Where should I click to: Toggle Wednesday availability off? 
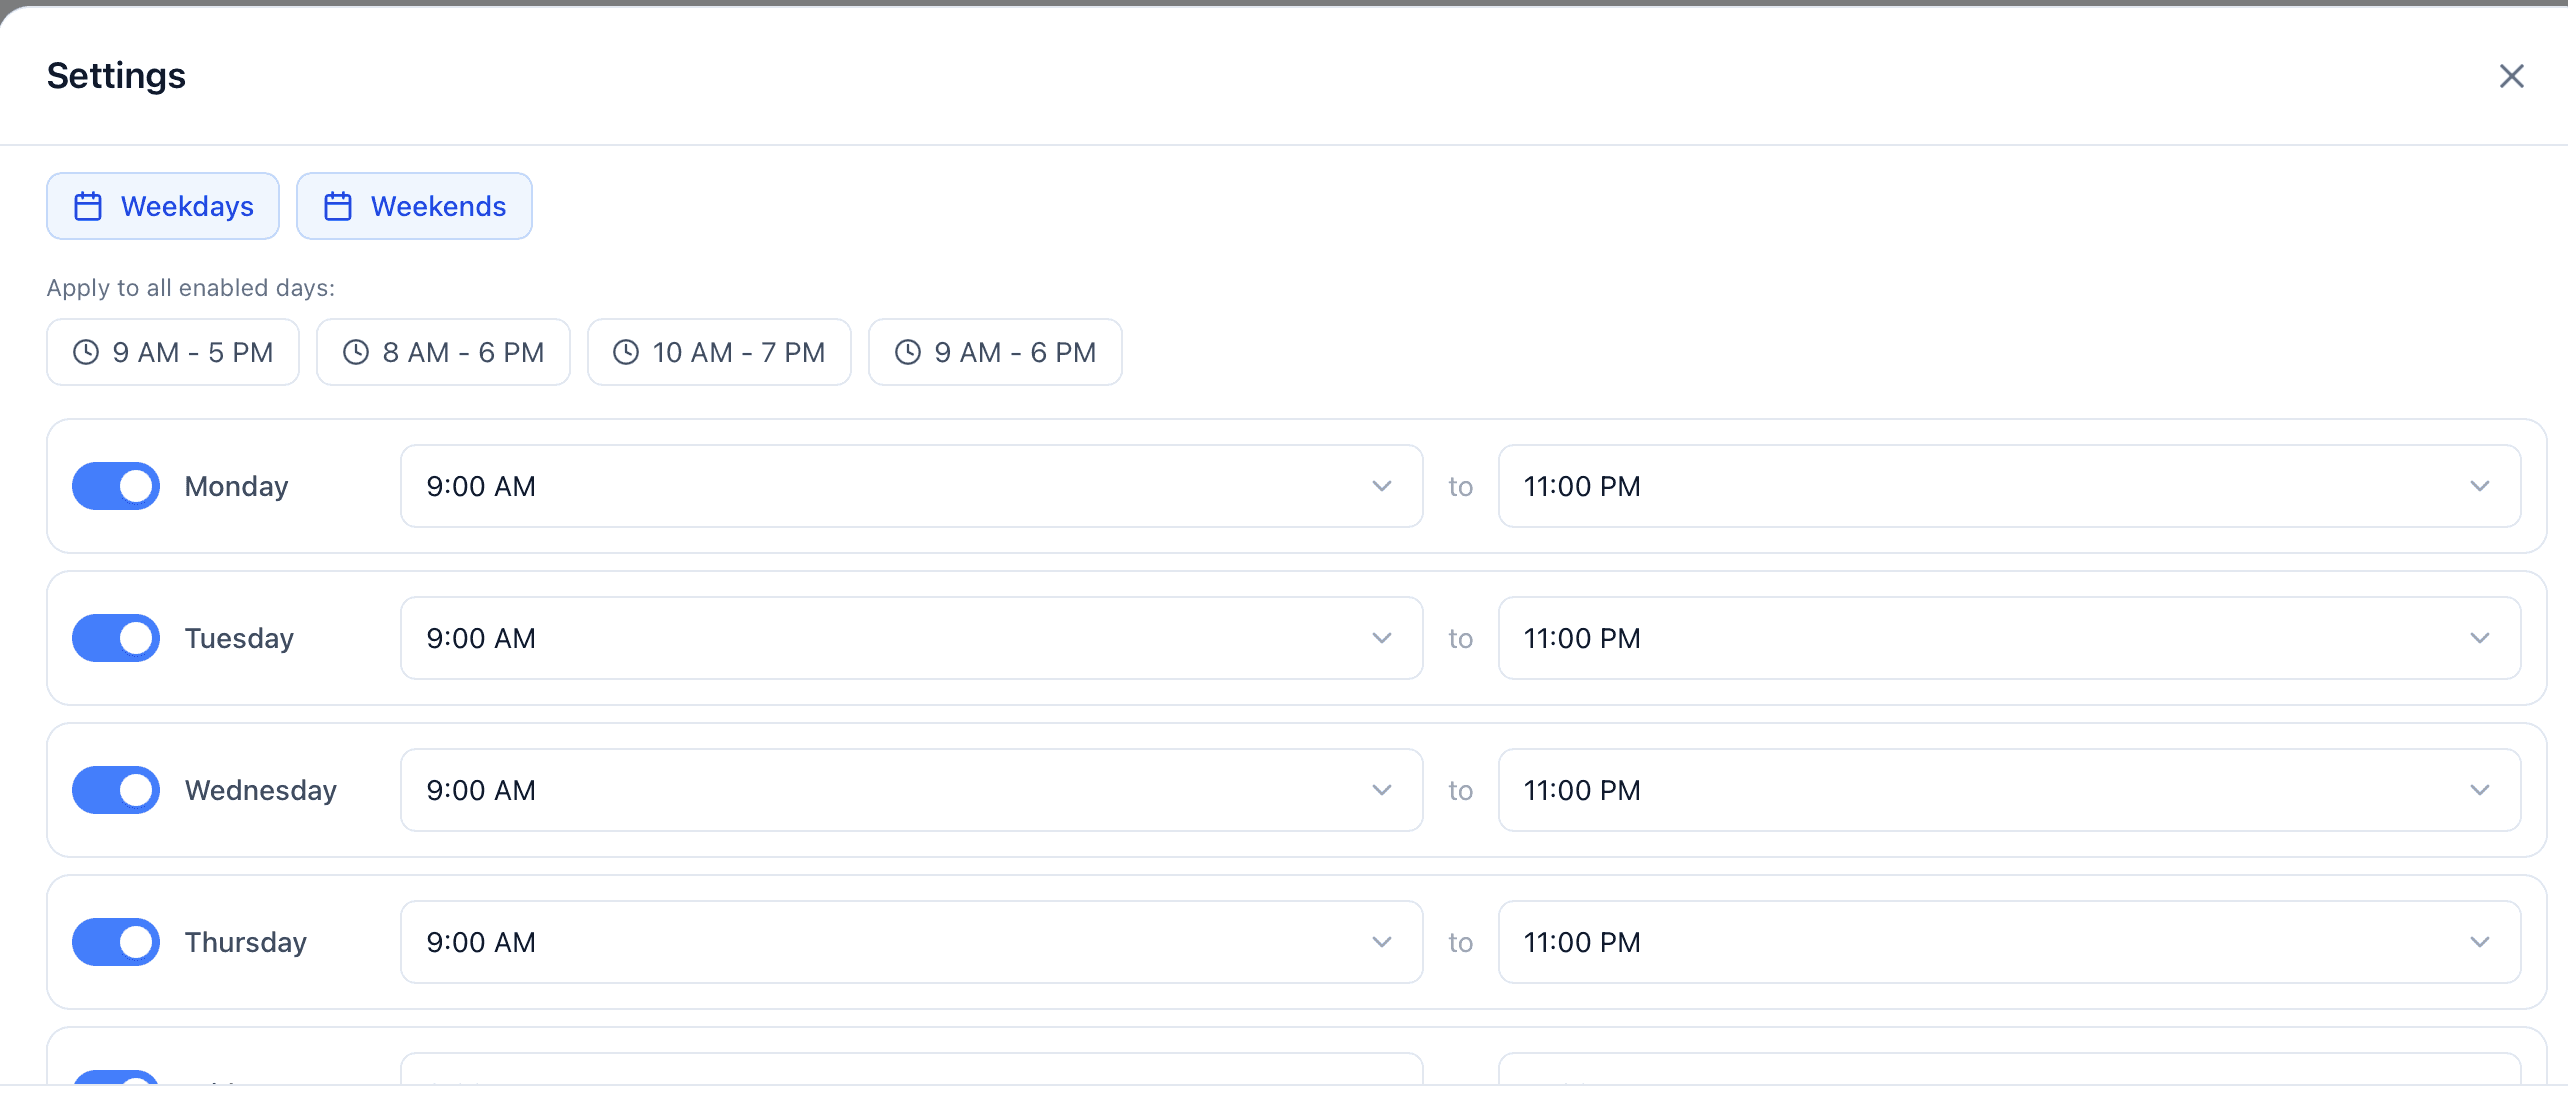tap(116, 790)
